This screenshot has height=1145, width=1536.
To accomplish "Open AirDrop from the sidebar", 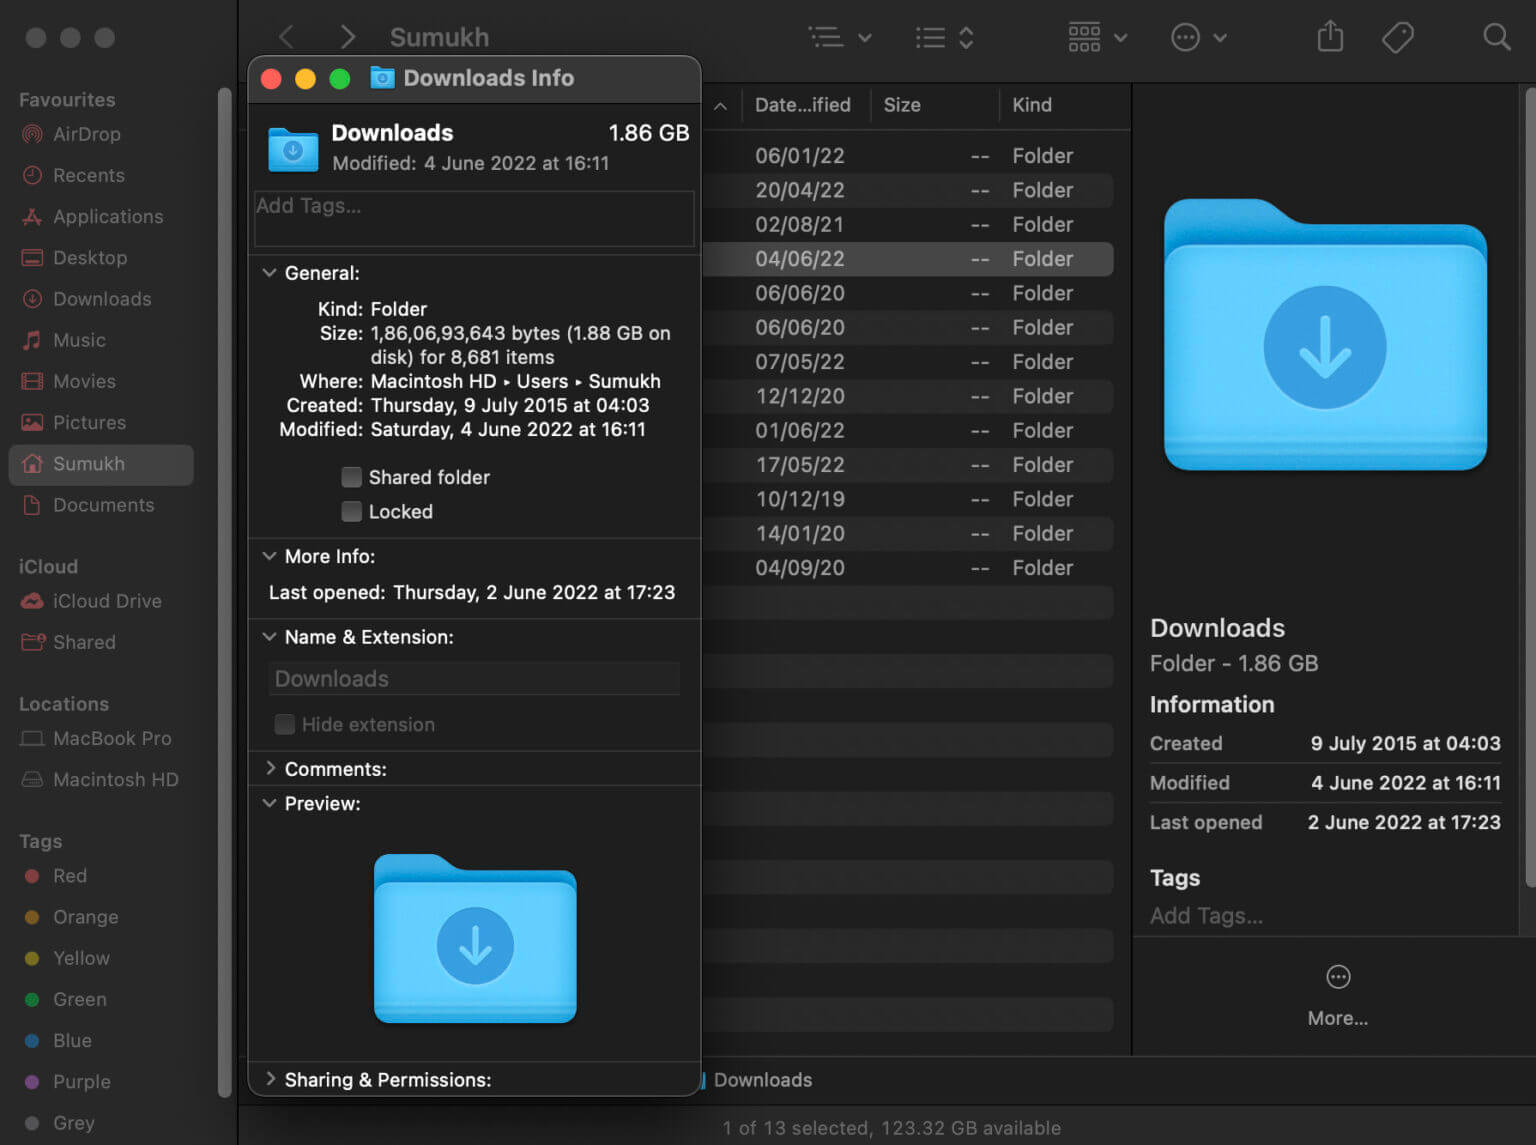I will (86, 134).
